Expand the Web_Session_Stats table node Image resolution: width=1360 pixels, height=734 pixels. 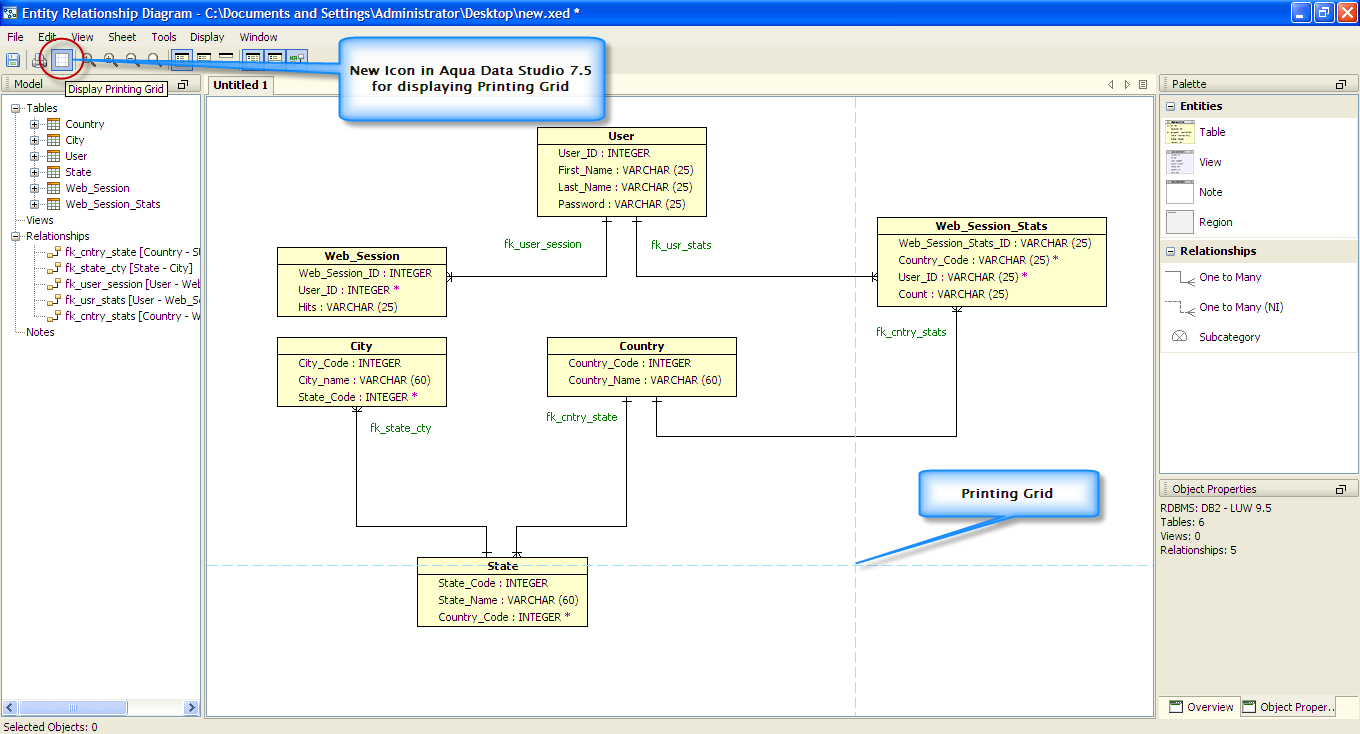[34, 204]
